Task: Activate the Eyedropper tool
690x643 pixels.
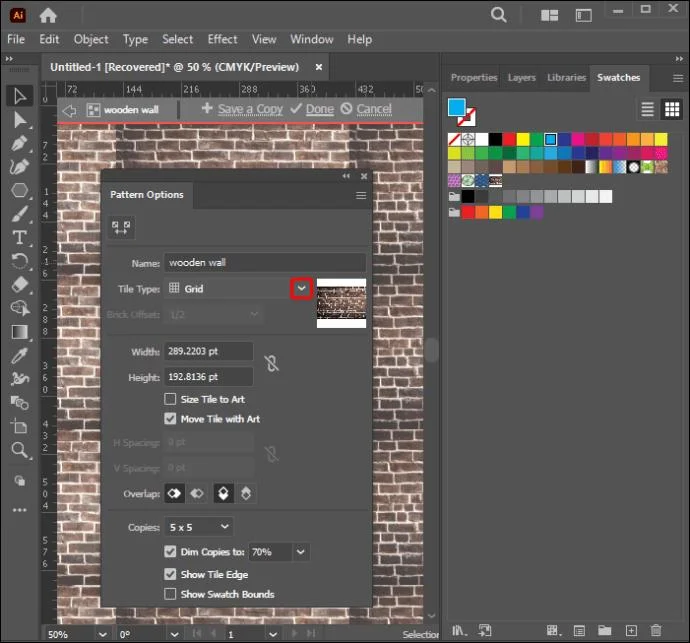Action: pos(19,355)
